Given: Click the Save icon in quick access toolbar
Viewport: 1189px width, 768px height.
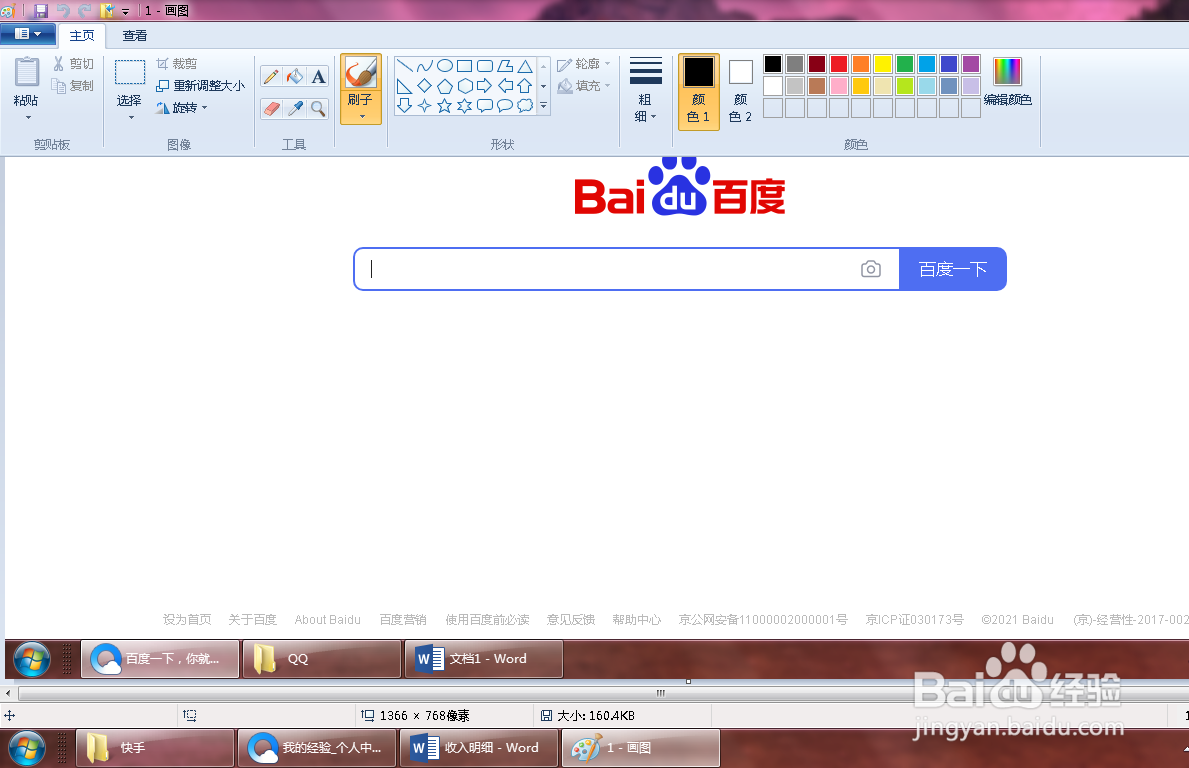Looking at the screenshot, I should [x=41, y=11].
